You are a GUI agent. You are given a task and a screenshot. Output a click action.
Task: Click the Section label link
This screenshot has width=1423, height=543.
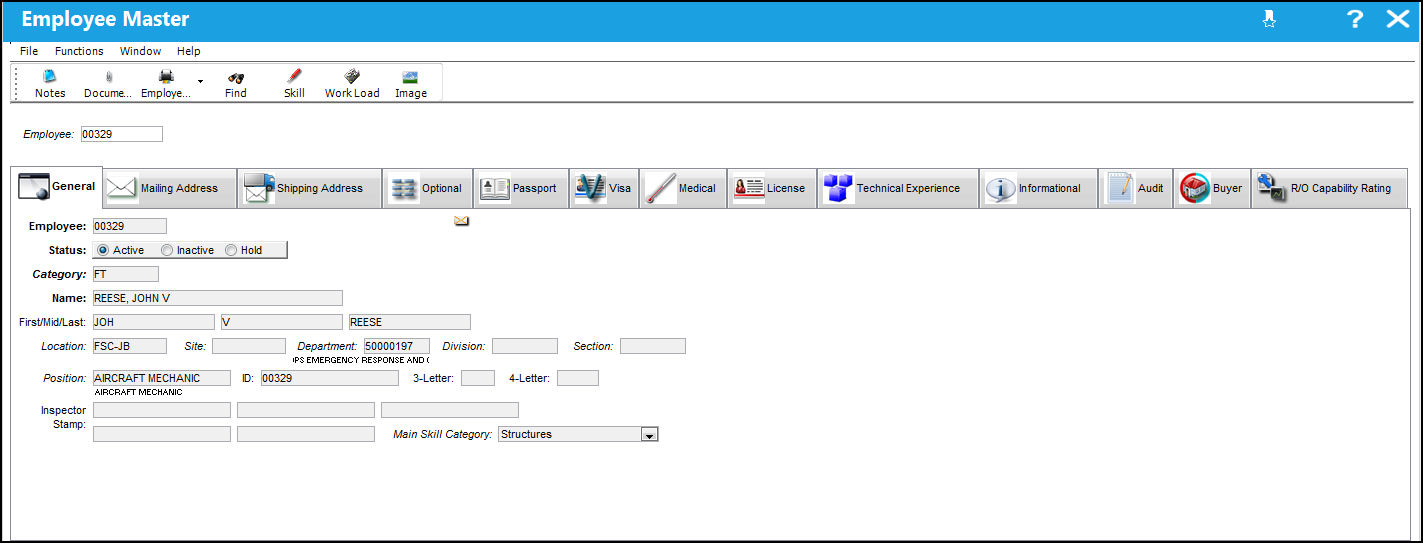(x=593, y=346)
